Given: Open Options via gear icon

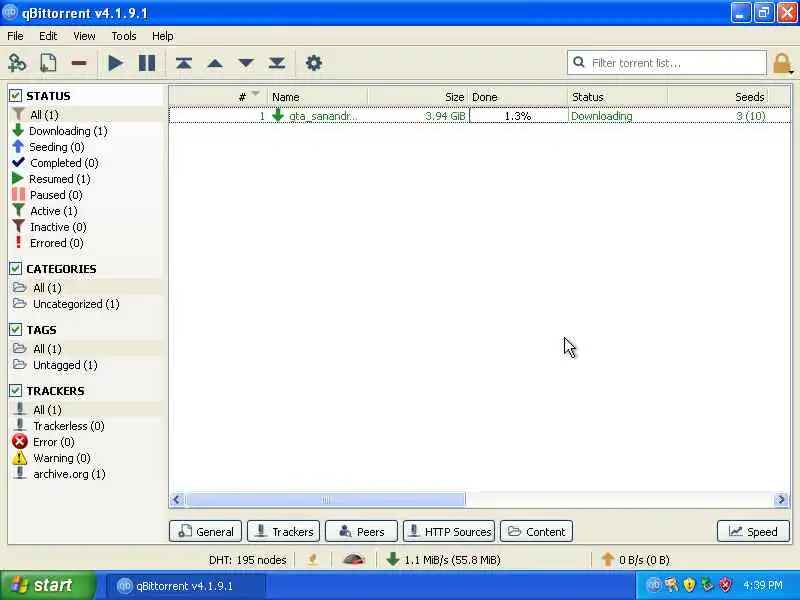Looking at the screenshot, I should tap(314, 63).
